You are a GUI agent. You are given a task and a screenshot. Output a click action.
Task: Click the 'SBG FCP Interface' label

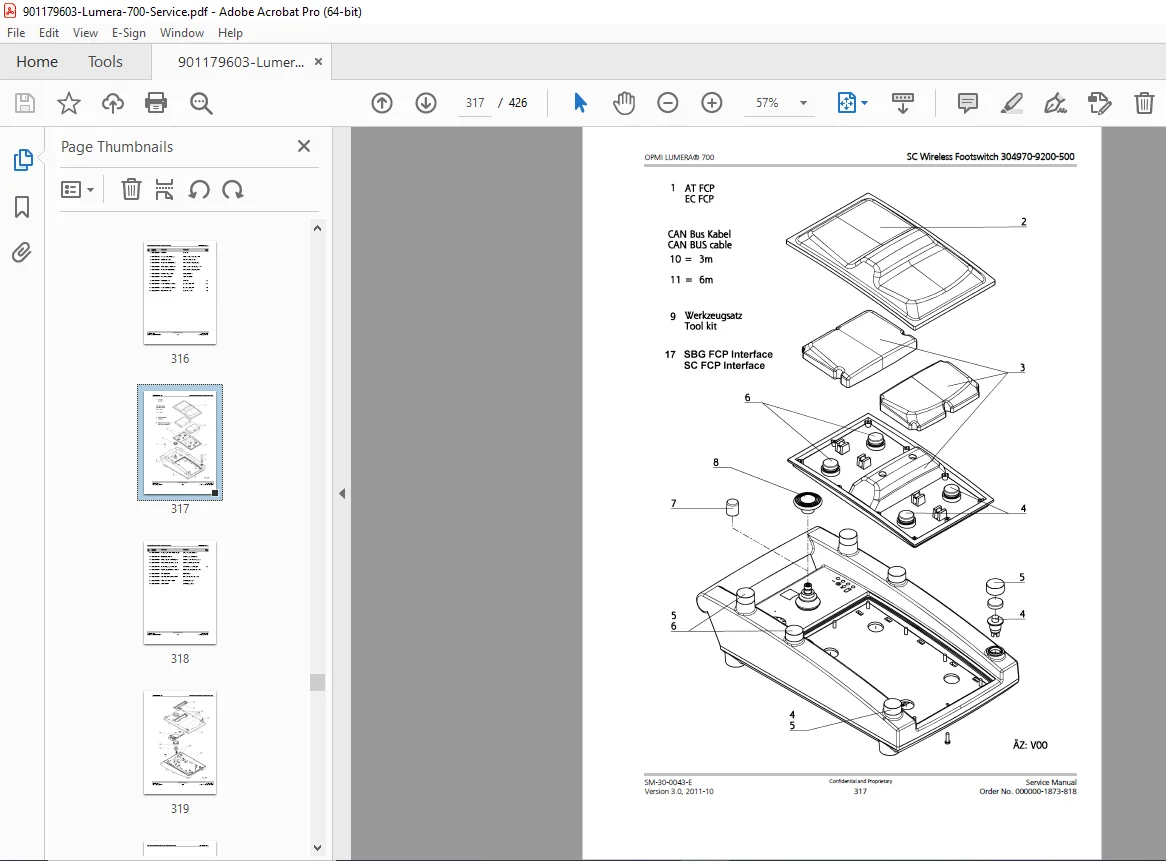[728, 355]
